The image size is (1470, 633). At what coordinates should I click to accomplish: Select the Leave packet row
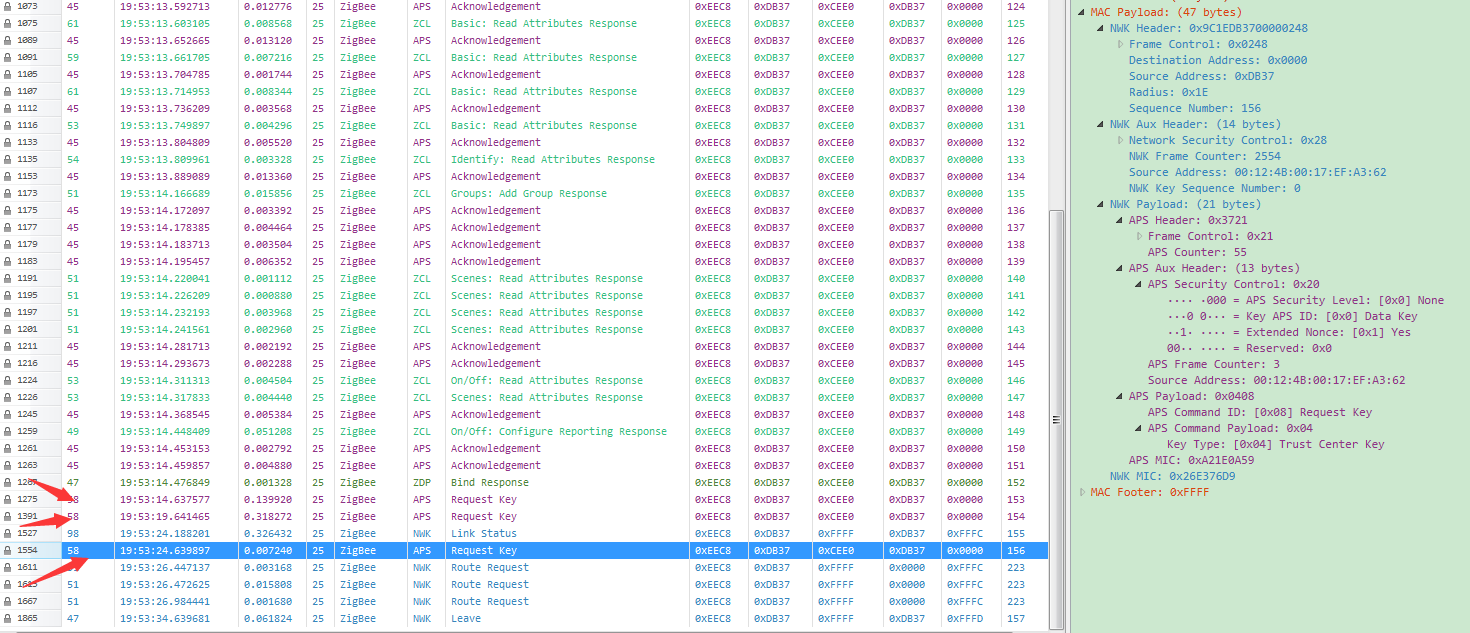point(523,619)
